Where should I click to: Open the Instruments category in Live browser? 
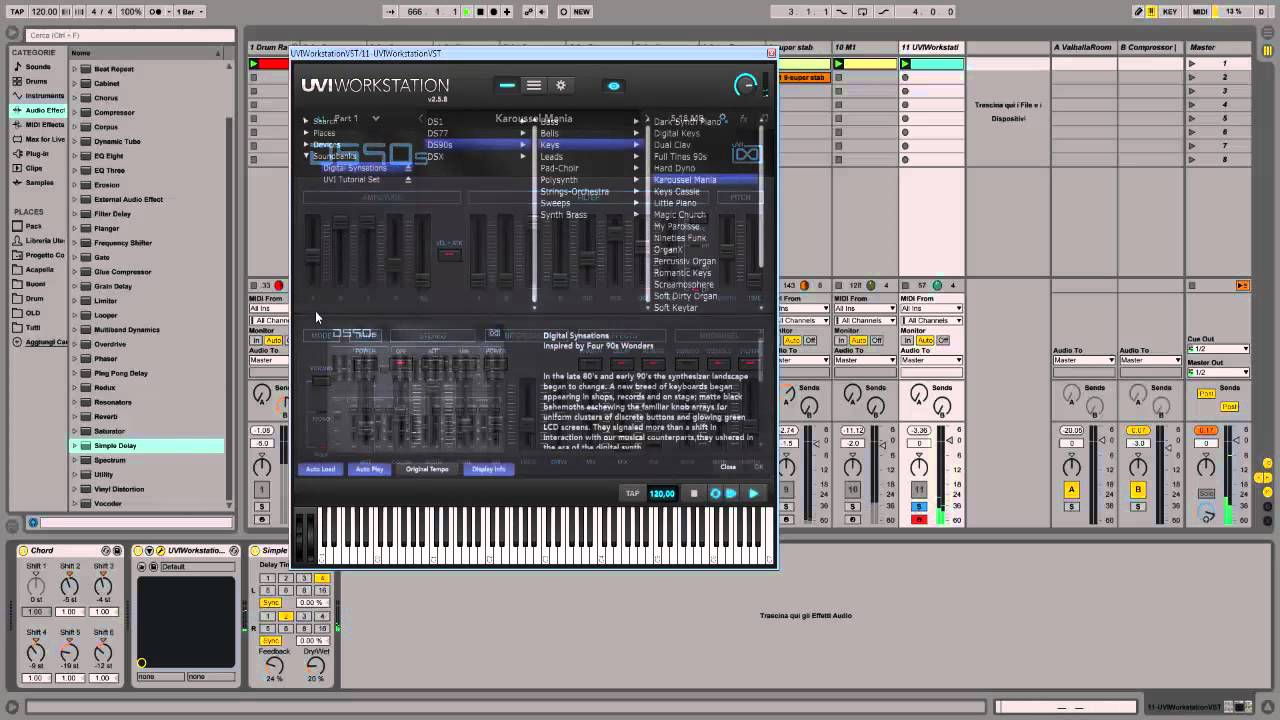pos(38,96)
